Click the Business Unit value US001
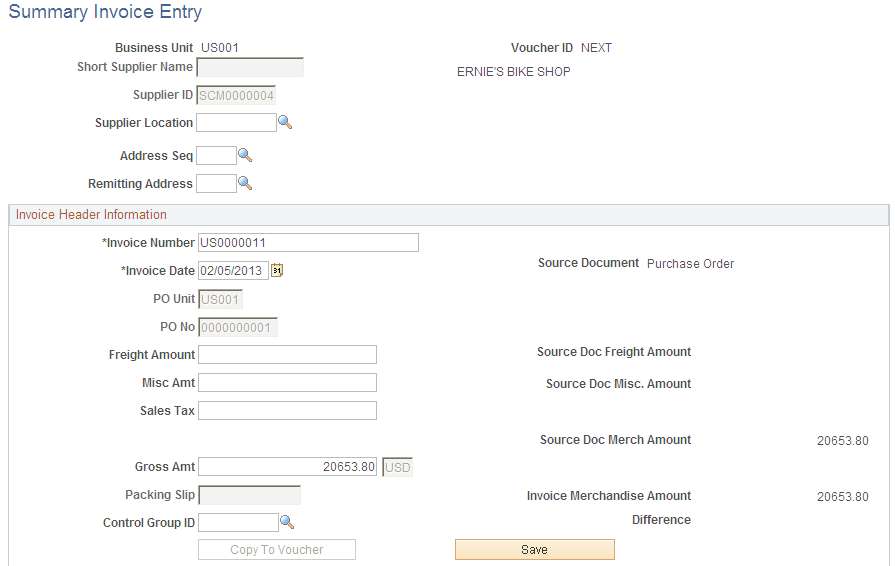895x566 pixels. (220, 48)
